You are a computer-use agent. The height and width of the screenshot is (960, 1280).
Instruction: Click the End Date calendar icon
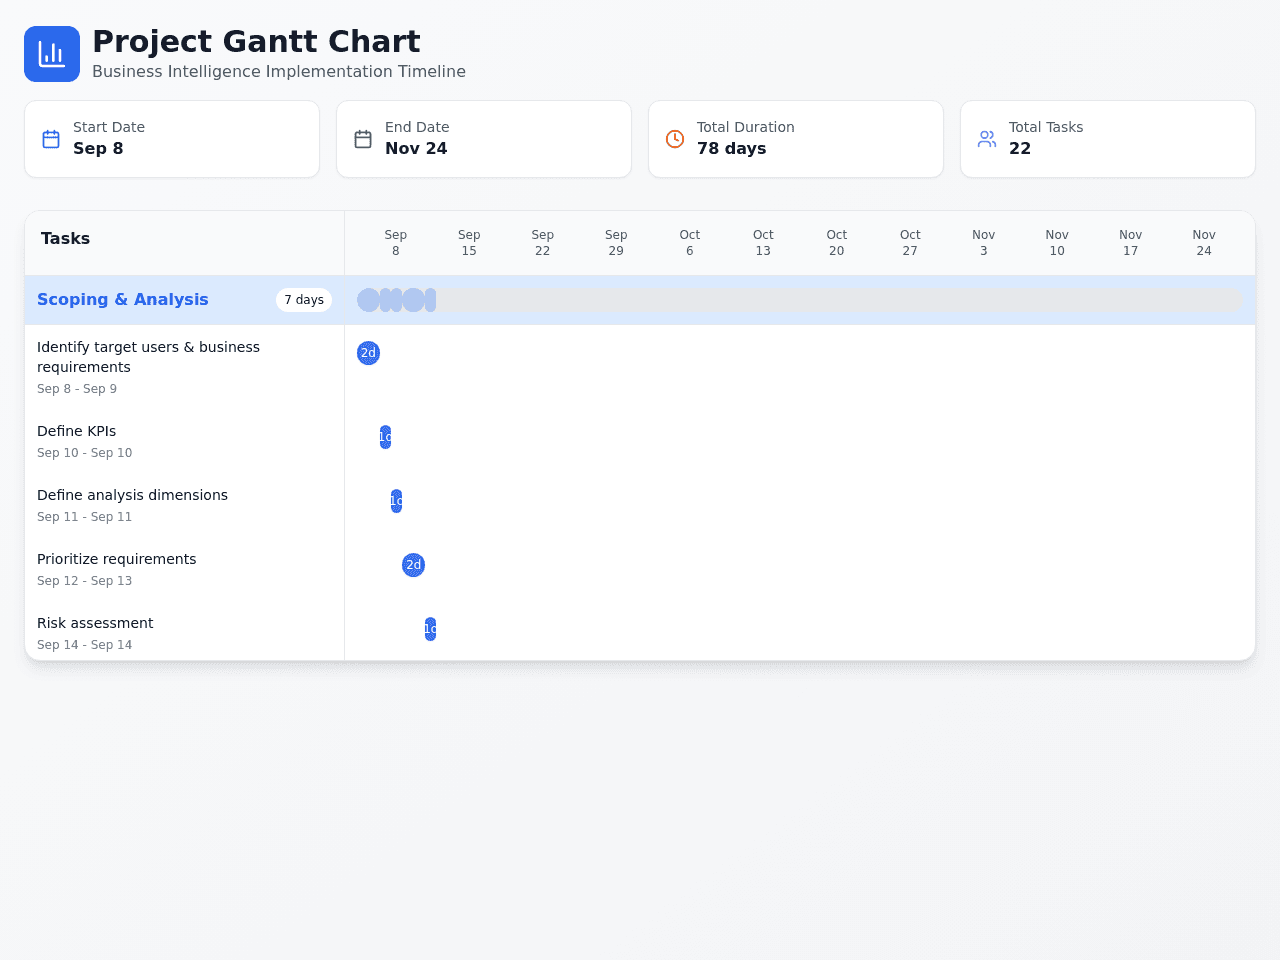tap(363, 139)
